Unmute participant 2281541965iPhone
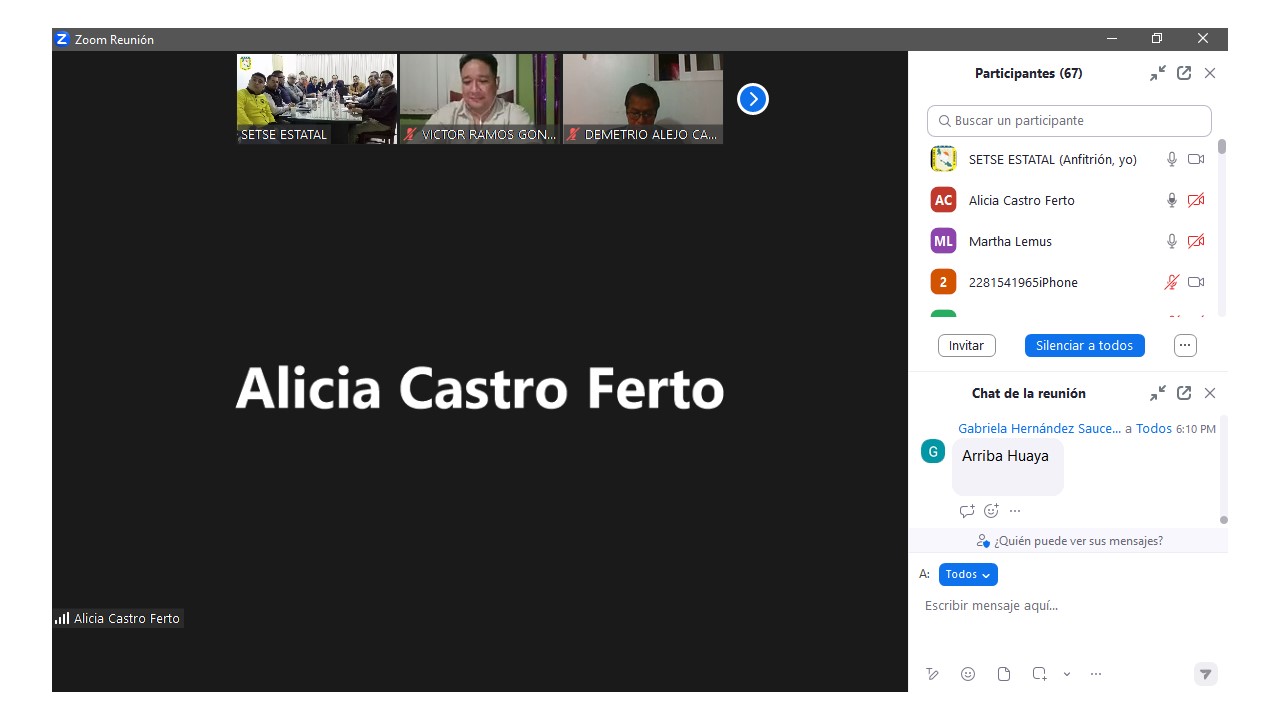Viewport: 1280px width, 720px height. [1172, 282]
